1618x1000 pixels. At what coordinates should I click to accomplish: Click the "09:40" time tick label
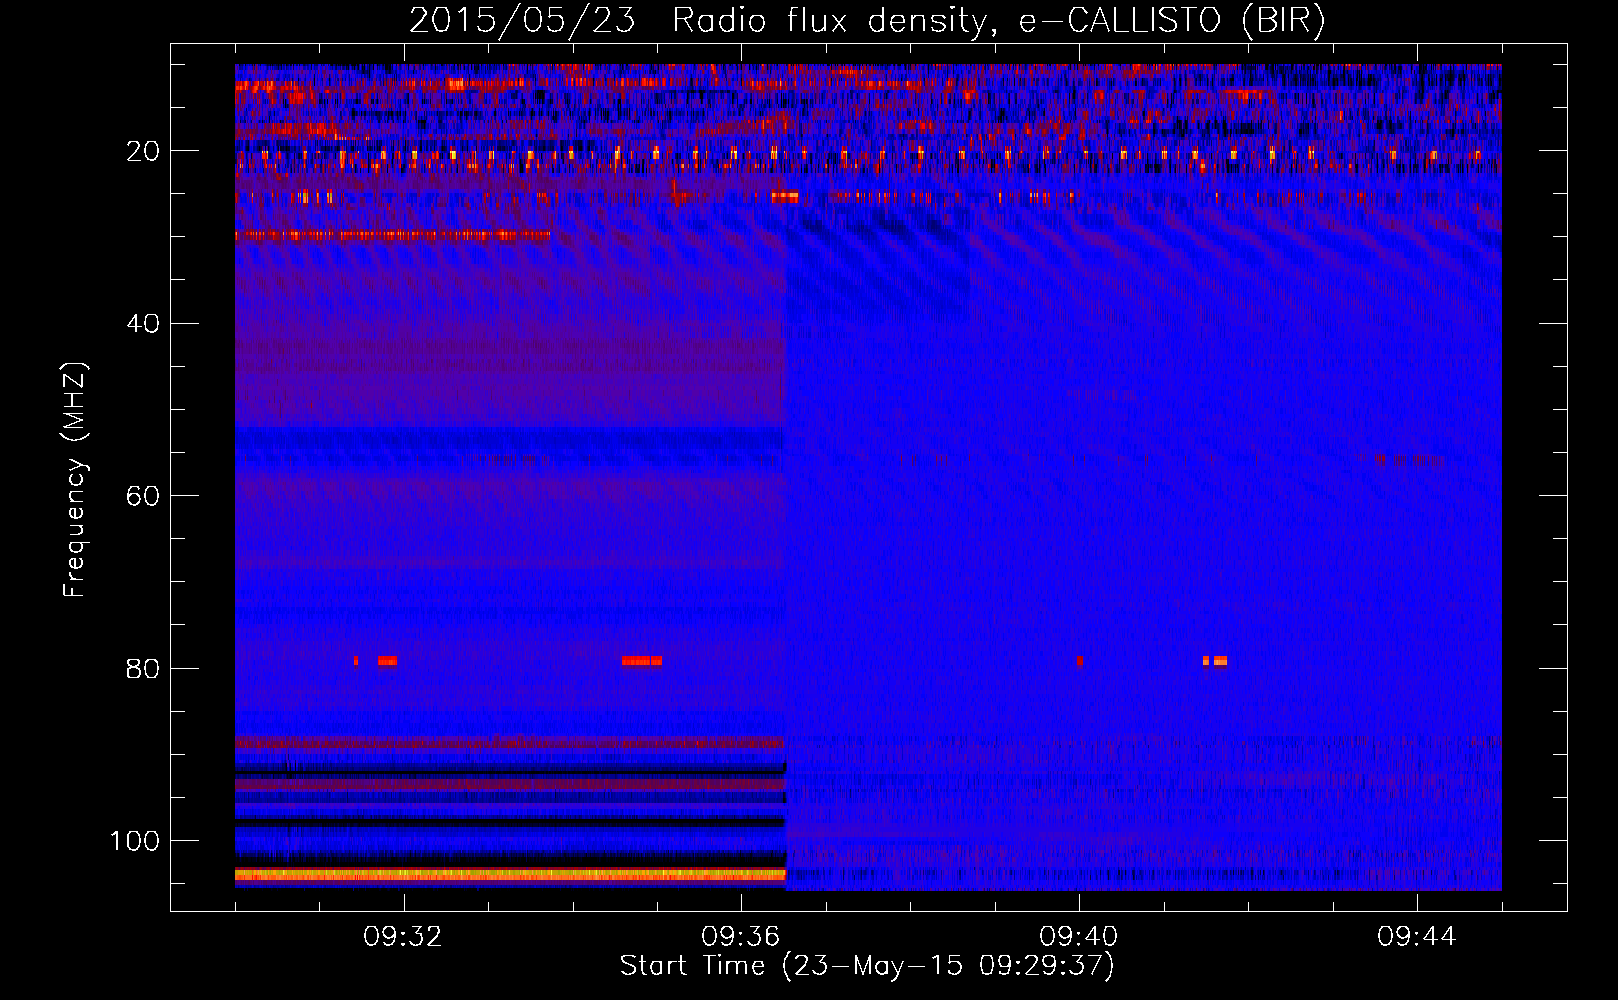pyautogui.click(x=1079, y=937)
